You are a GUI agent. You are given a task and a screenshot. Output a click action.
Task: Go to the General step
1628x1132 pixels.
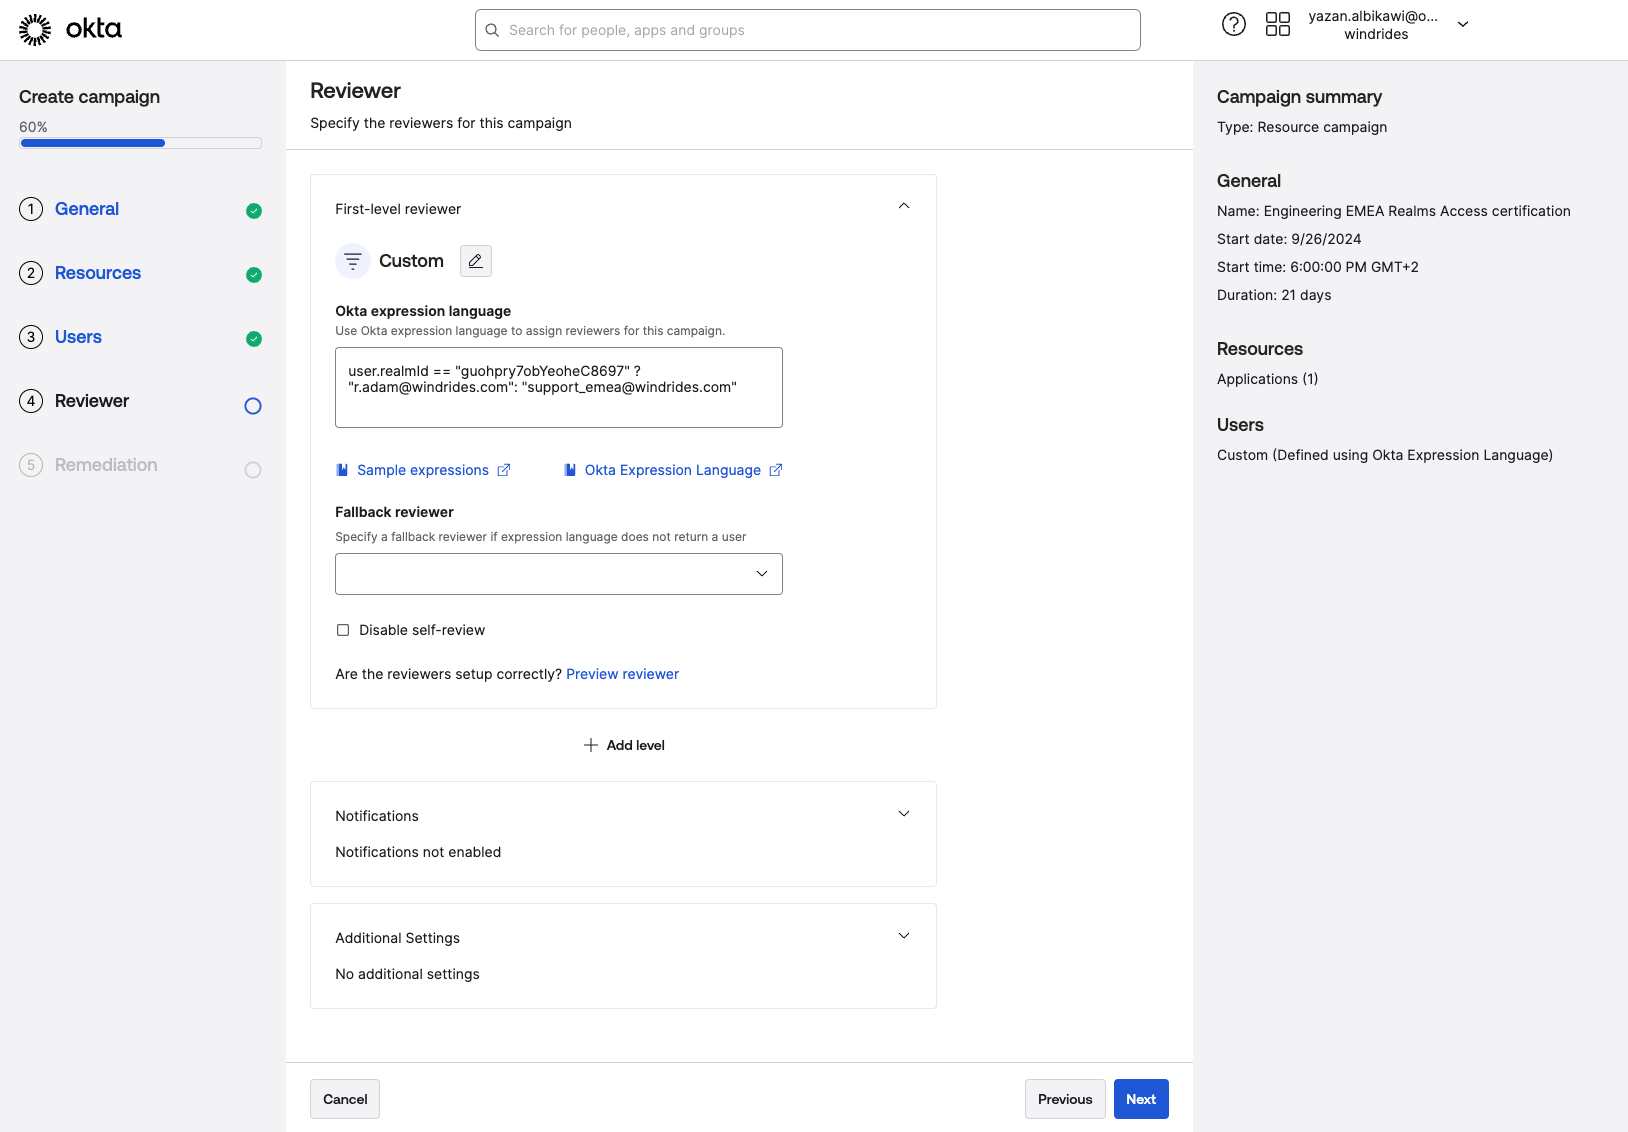[x=87, y=209]
